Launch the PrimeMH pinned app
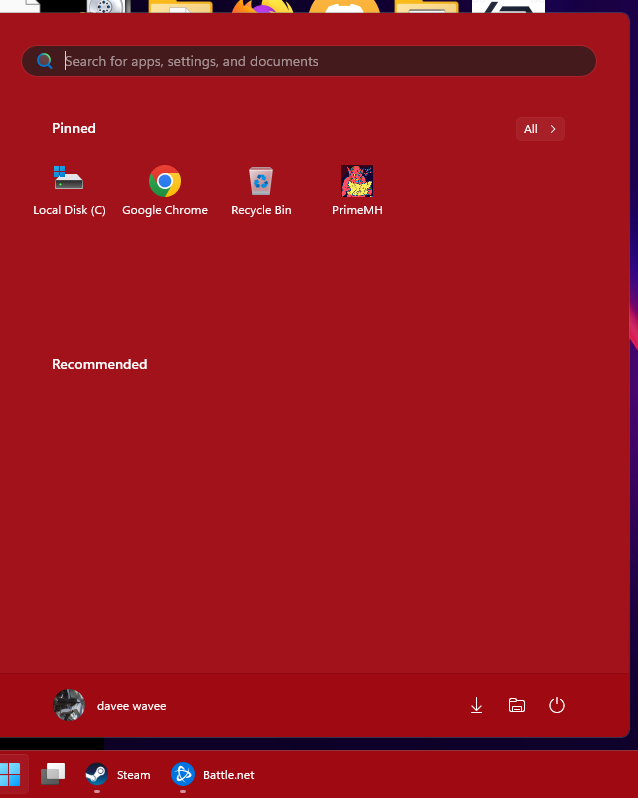This screenshot has width=638, height=798. tap(357, 191)
